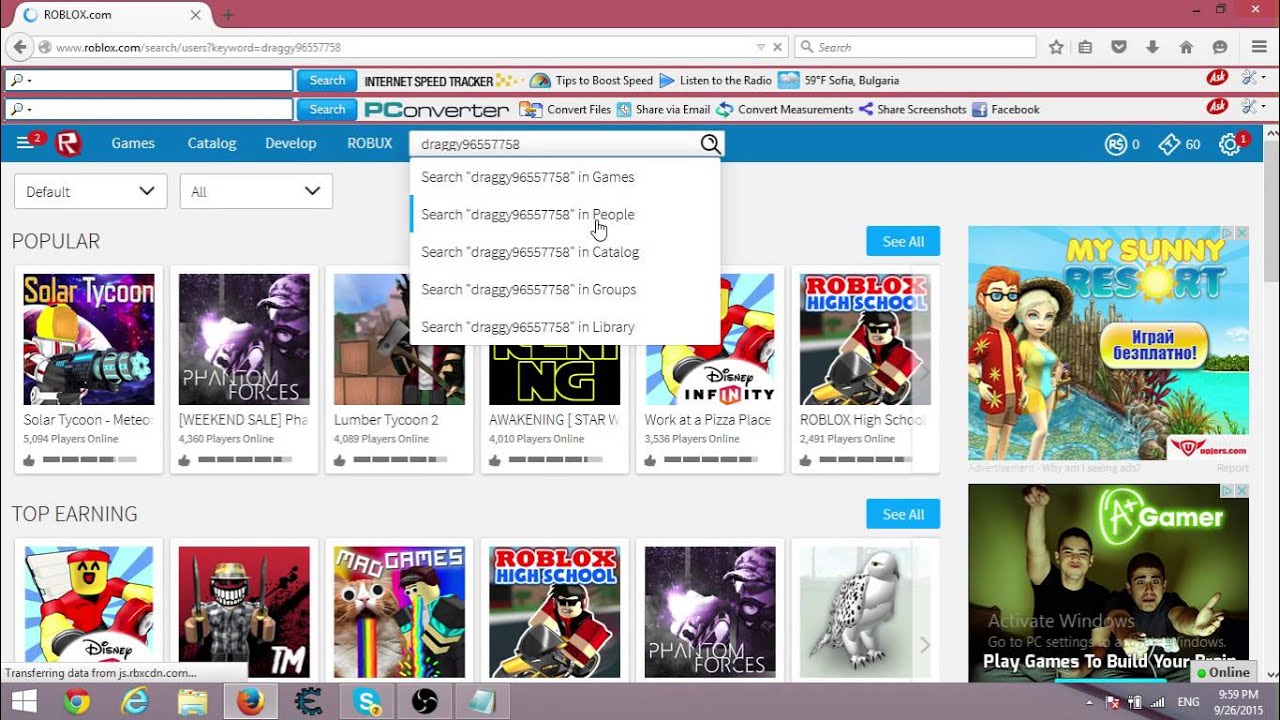Select Search "draggy96557758" in Library
Image resolution: width=1280 pixels, height=720 pixels.
pos(565,327)
